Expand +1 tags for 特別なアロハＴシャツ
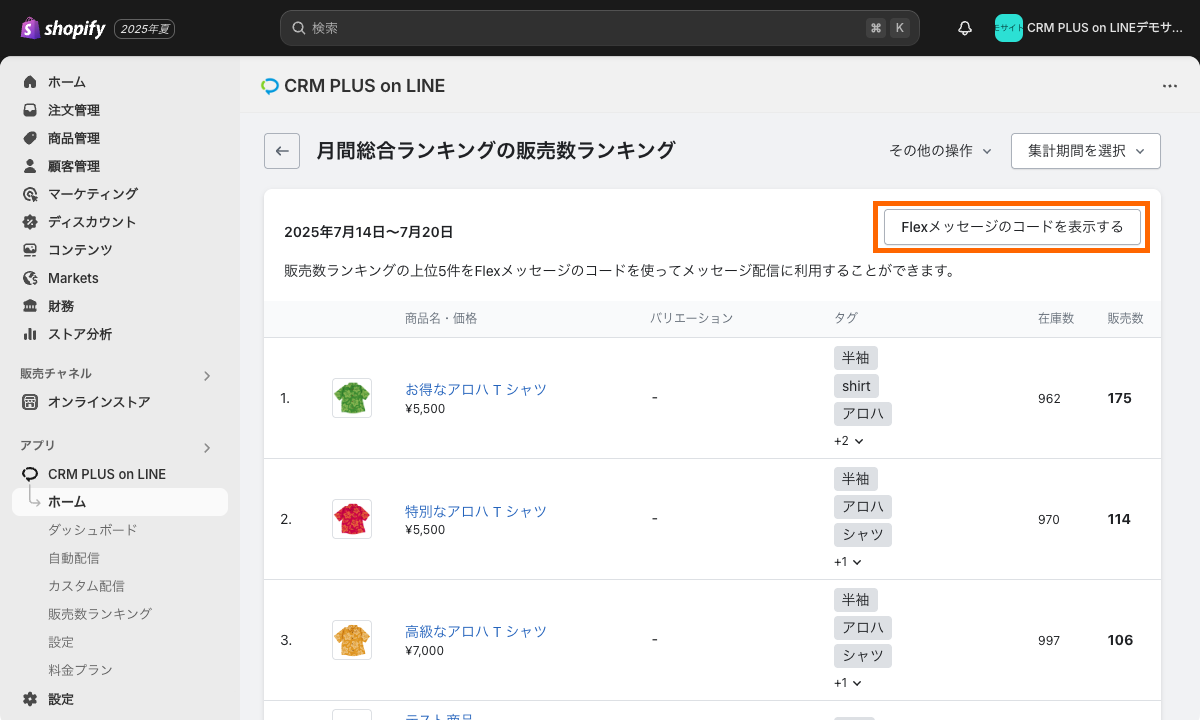The image size is (1200, 720). point(848,562)
